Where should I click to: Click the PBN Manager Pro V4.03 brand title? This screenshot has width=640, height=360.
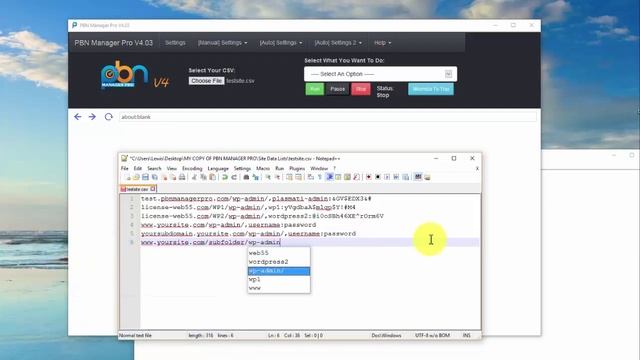tap(113, 42)
